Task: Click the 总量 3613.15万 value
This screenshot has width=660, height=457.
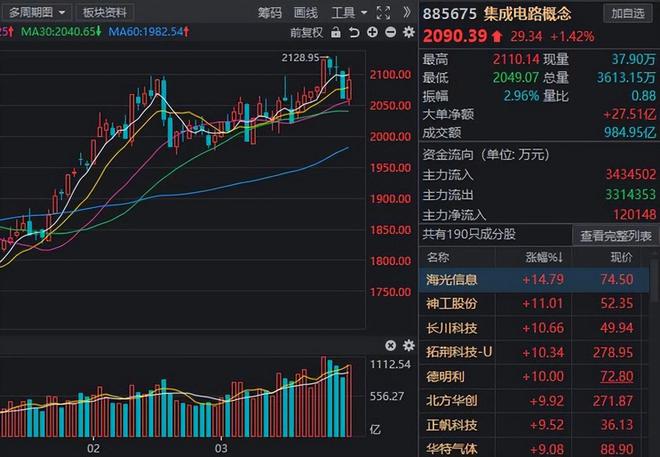Action: [x=626, y=77]
